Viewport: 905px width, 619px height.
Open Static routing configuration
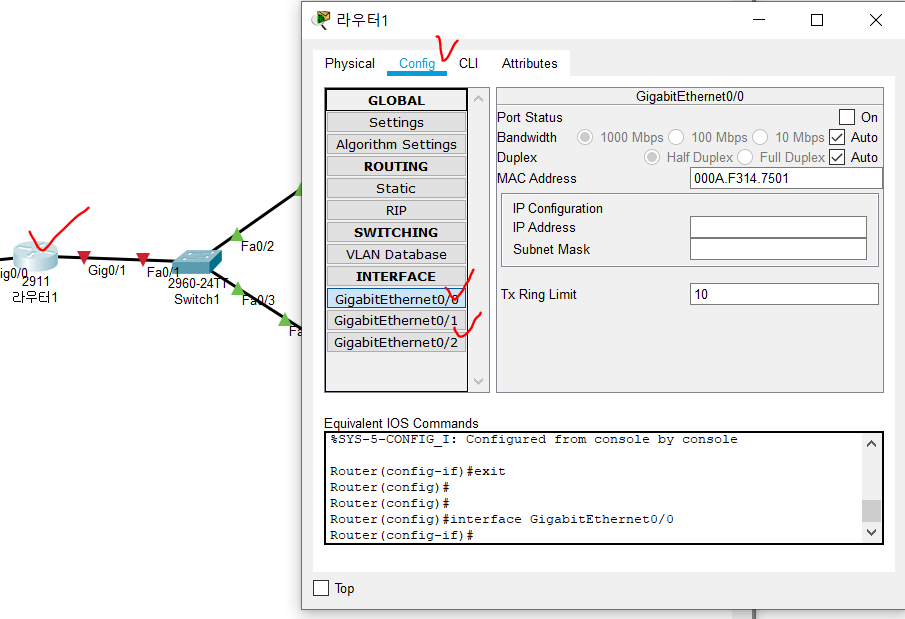tap(397, 188)
